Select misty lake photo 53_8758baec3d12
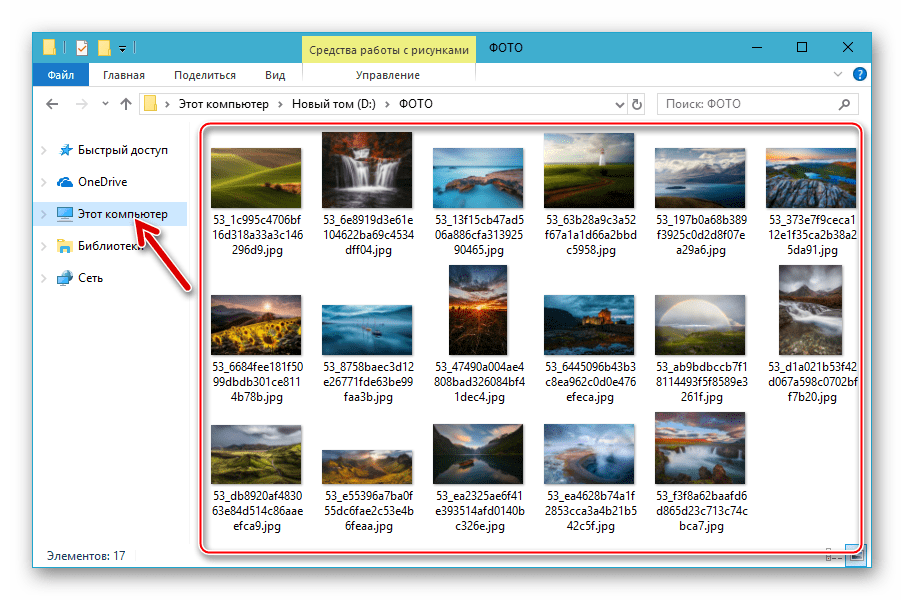This screenshot has width=904, height=600. coord(367,330)
